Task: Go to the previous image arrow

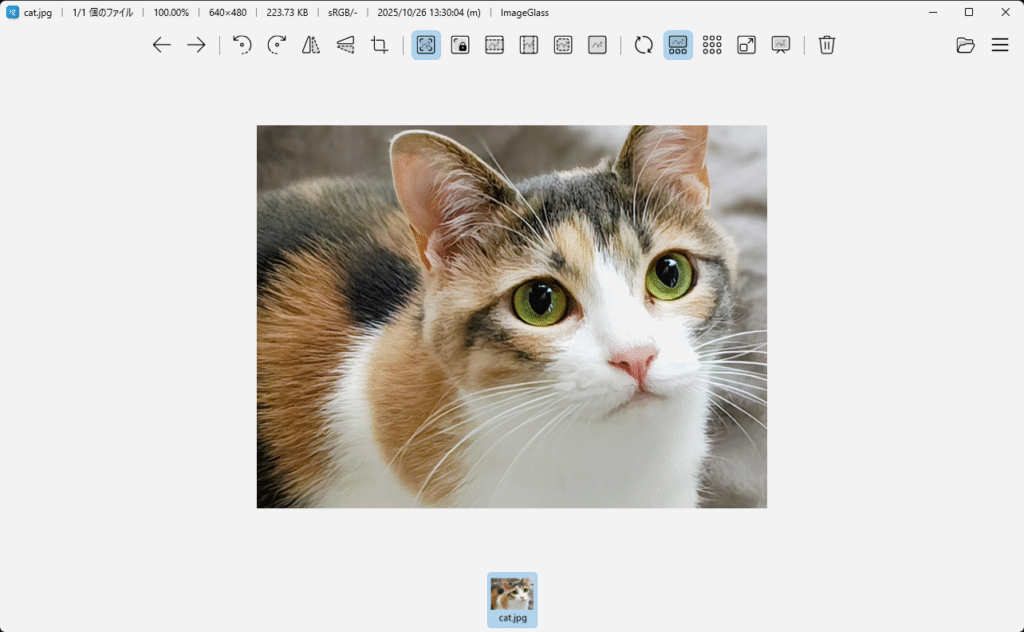Action: click(162, 45)
